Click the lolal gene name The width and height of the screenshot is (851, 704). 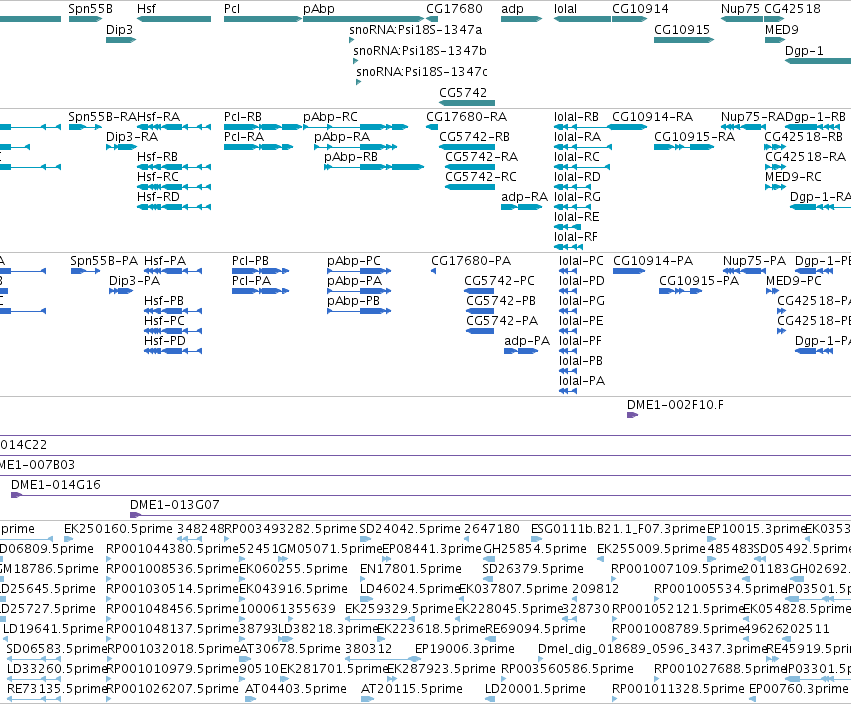pyautogui.click(x=566, y=9)
